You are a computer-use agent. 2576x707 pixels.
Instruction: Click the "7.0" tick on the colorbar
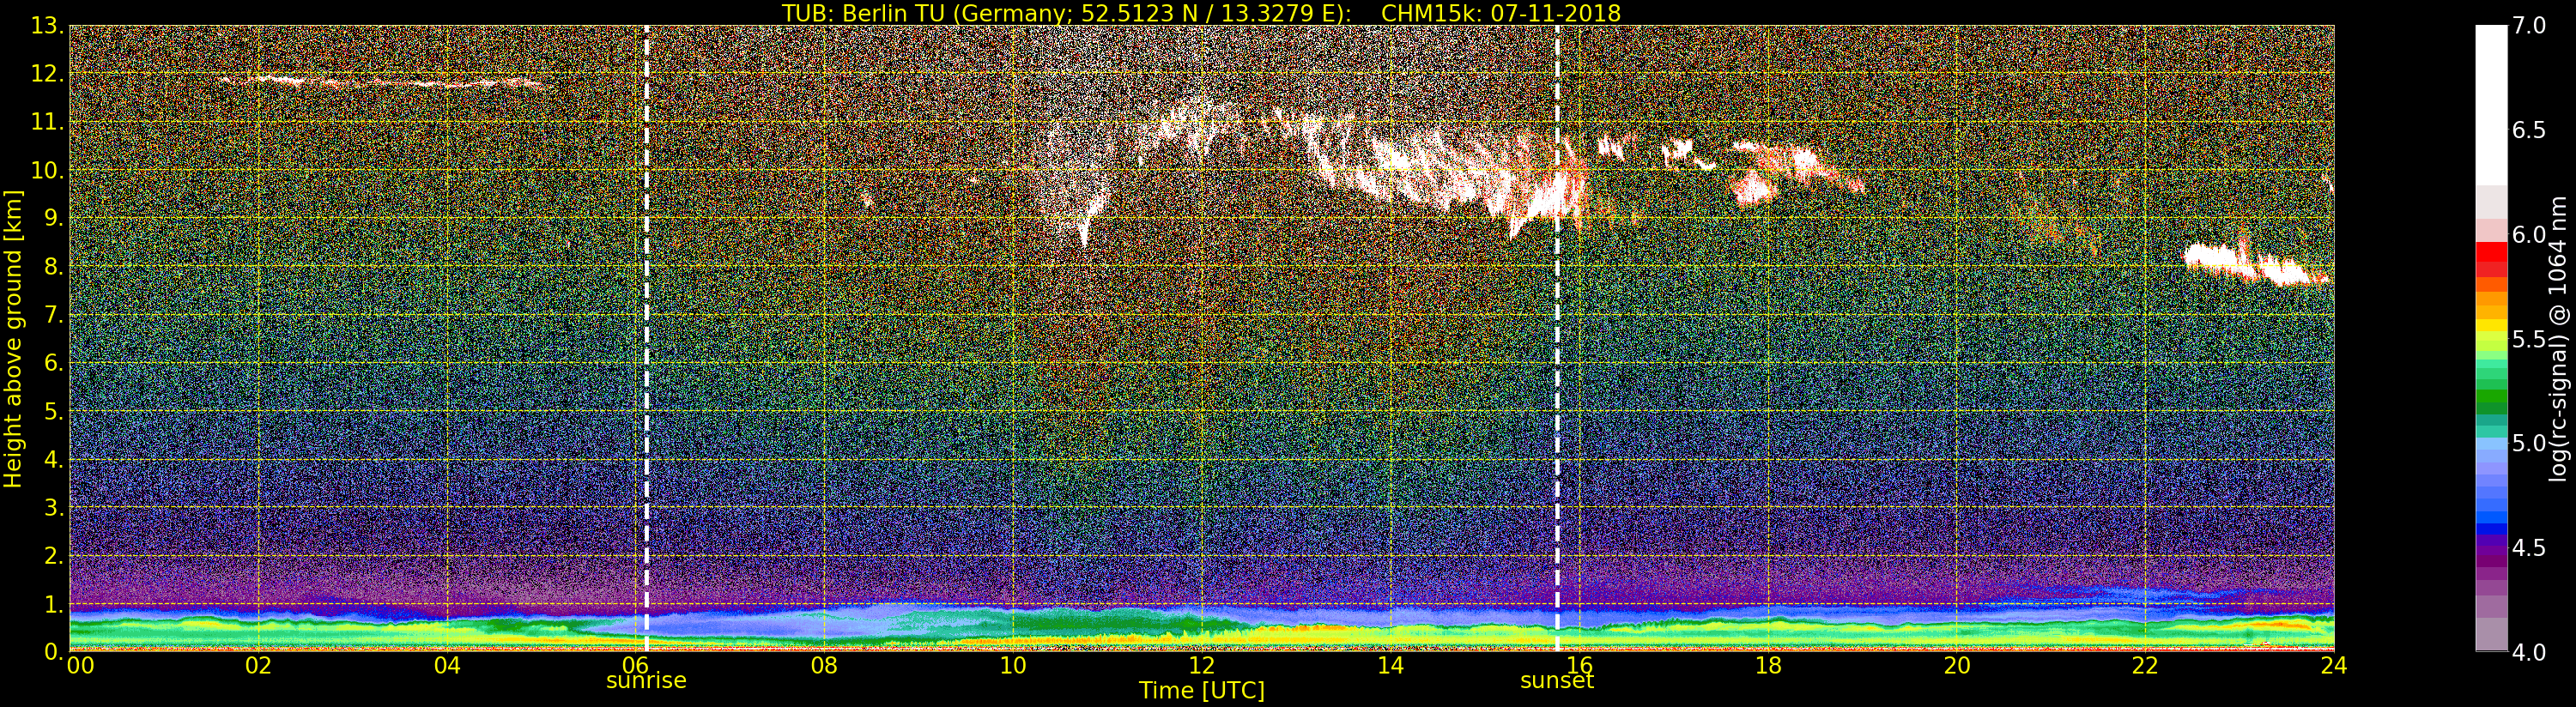pos(2528,26)
